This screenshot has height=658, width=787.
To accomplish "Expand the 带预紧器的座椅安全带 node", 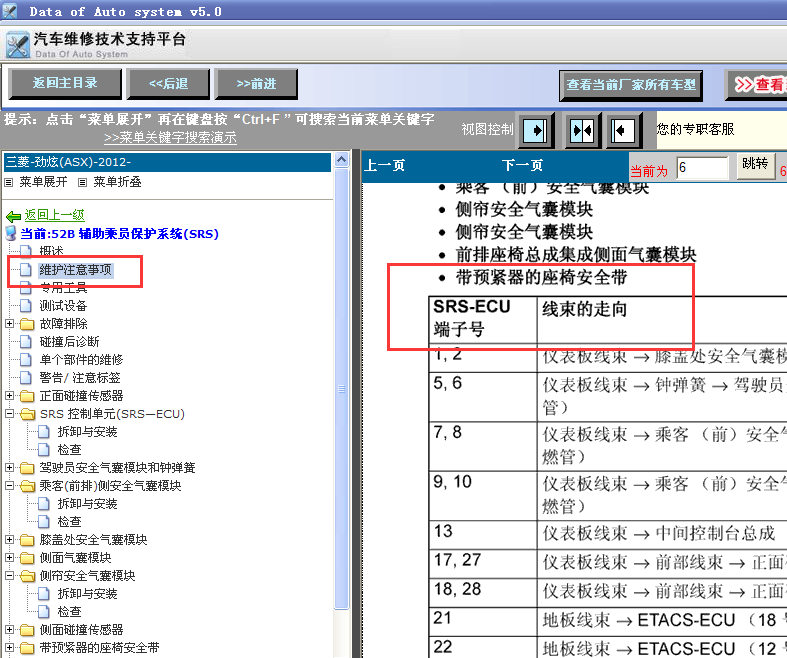I will pyautogui.click(x=9, y=647).
